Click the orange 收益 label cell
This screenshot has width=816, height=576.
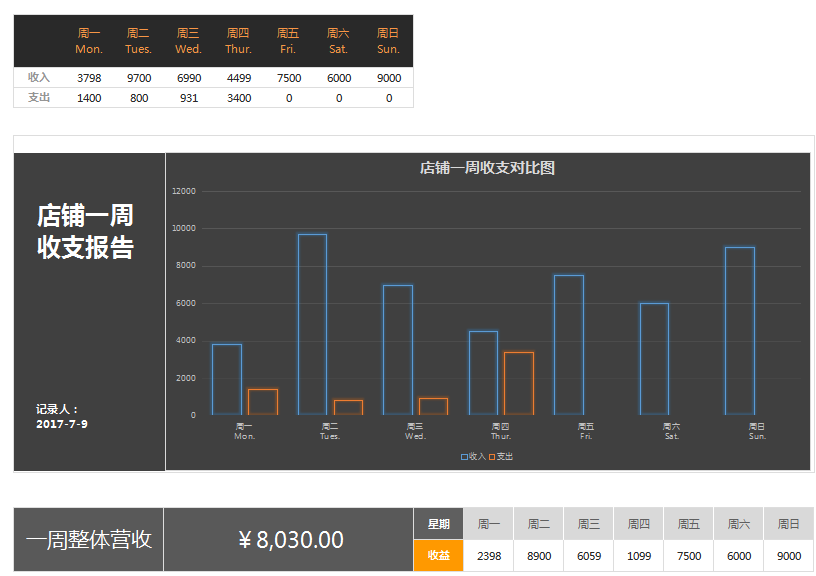(x=438, y=556)
